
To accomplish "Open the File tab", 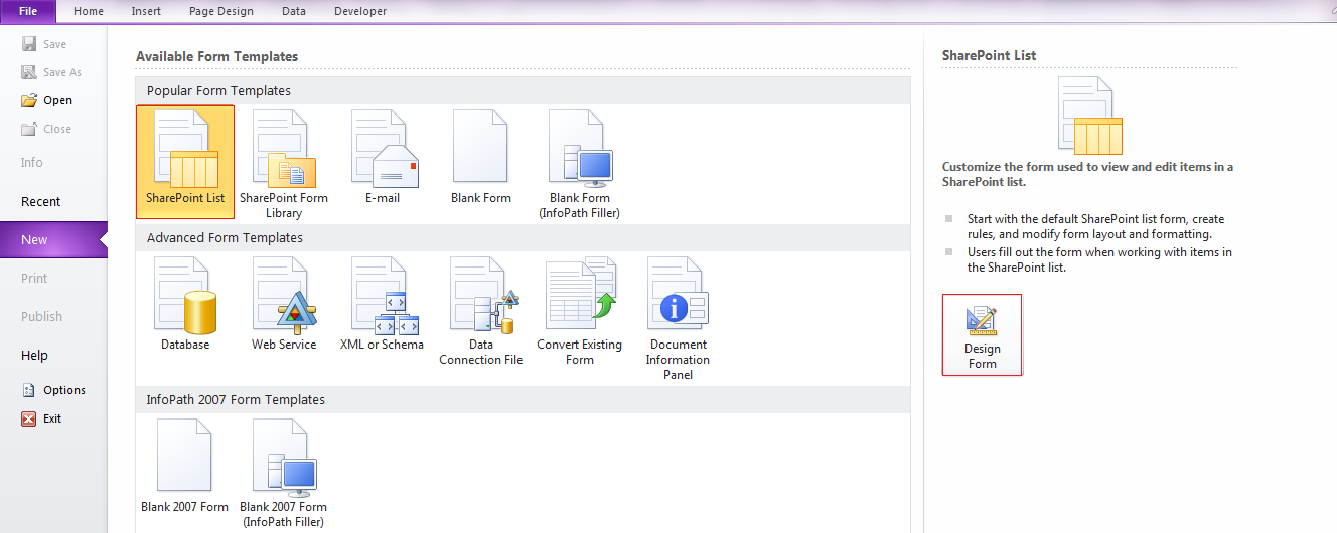I will click(x=28, y=11).
